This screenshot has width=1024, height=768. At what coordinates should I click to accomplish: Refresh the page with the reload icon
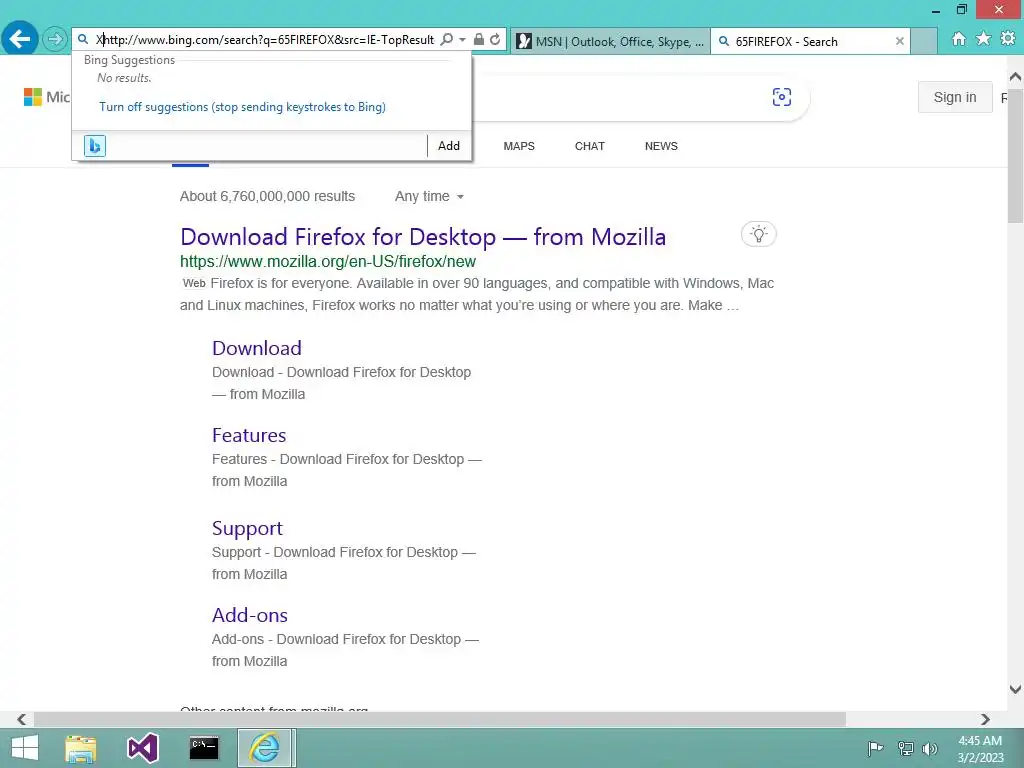(495, 40)
